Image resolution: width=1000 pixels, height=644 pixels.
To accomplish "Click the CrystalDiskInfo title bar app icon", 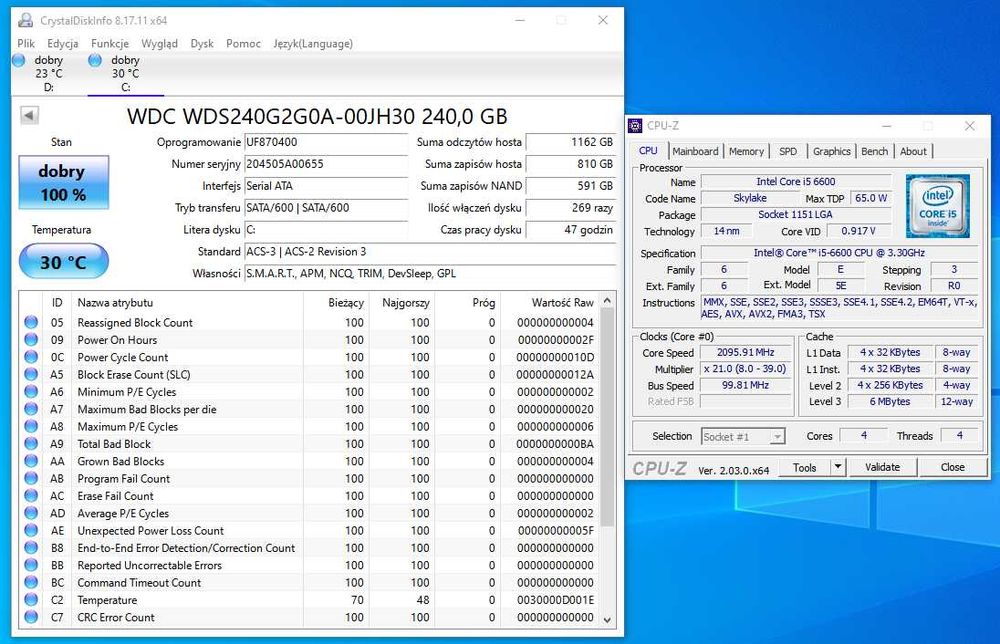I will (26, 20).
